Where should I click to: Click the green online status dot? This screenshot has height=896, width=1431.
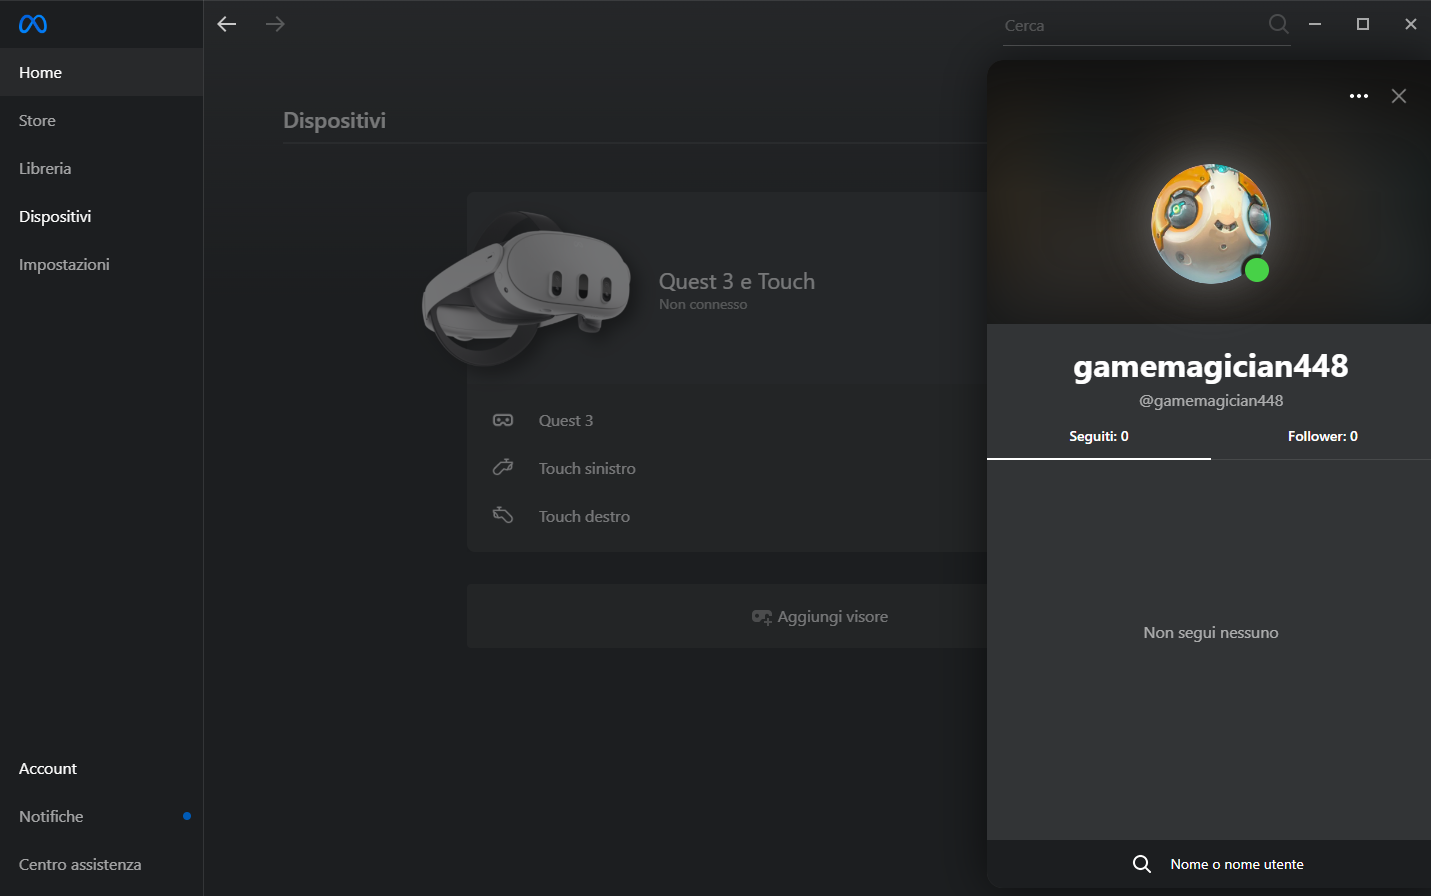pyautogui.click(x=1257, y=269)
